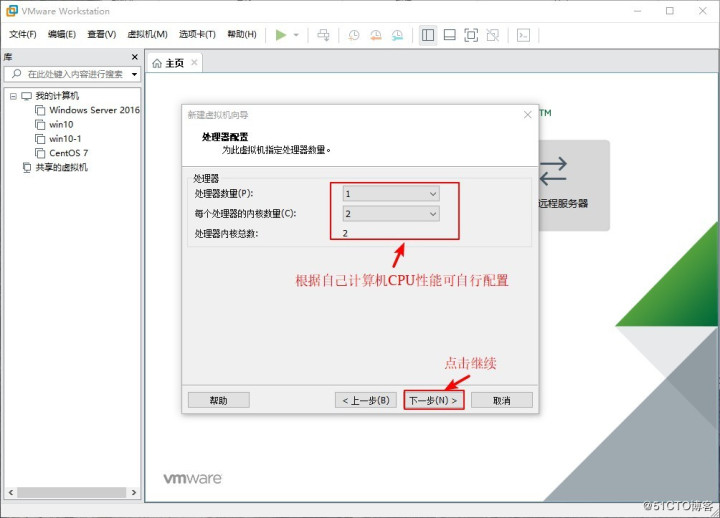Open the 选项卡(T) menu
720x518 pixels.
point(197,34)
